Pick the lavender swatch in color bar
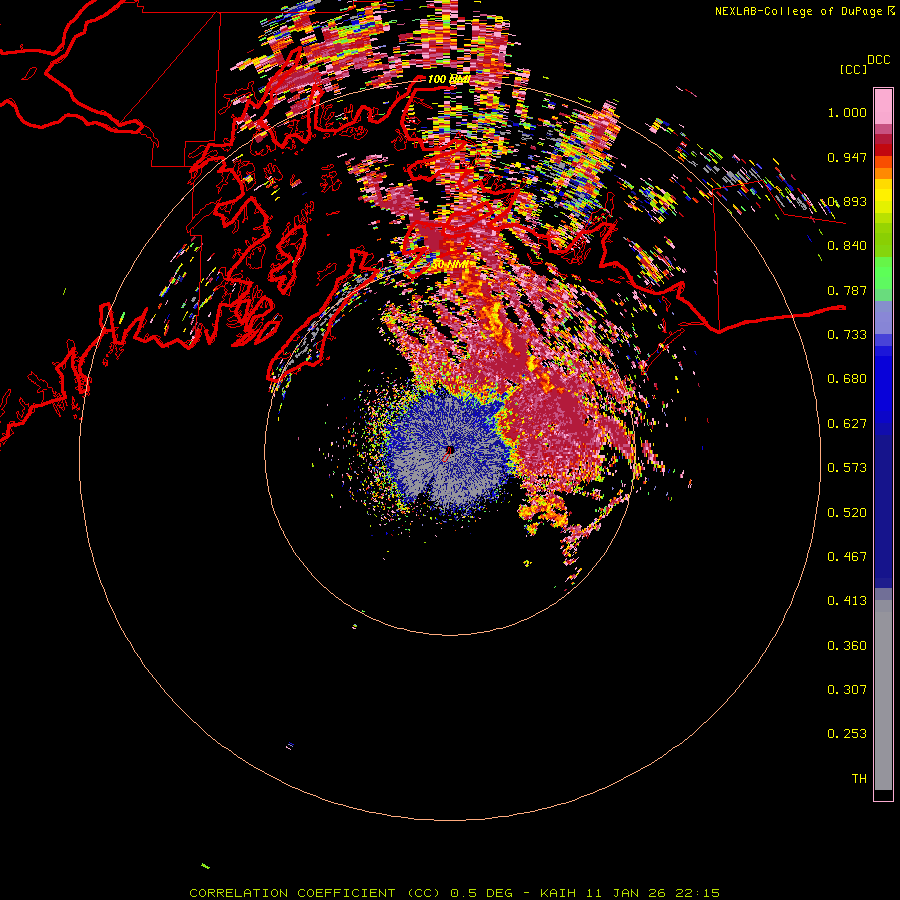This screenshot has width=900, height=900. point(883,317)
